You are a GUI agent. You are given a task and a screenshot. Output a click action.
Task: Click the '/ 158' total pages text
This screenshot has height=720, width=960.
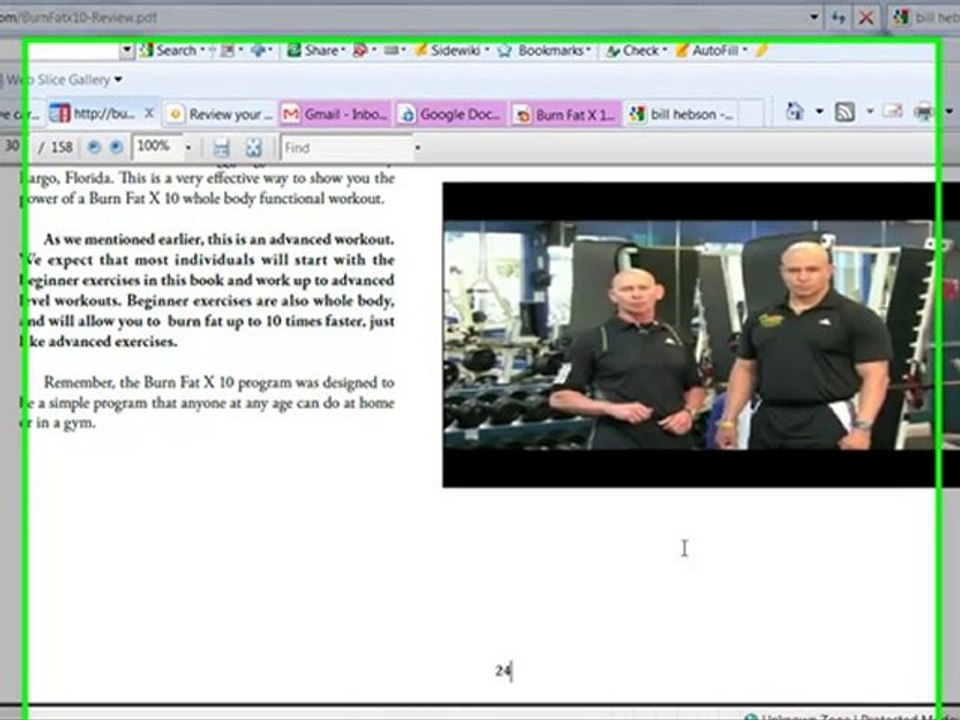point(56,147)
